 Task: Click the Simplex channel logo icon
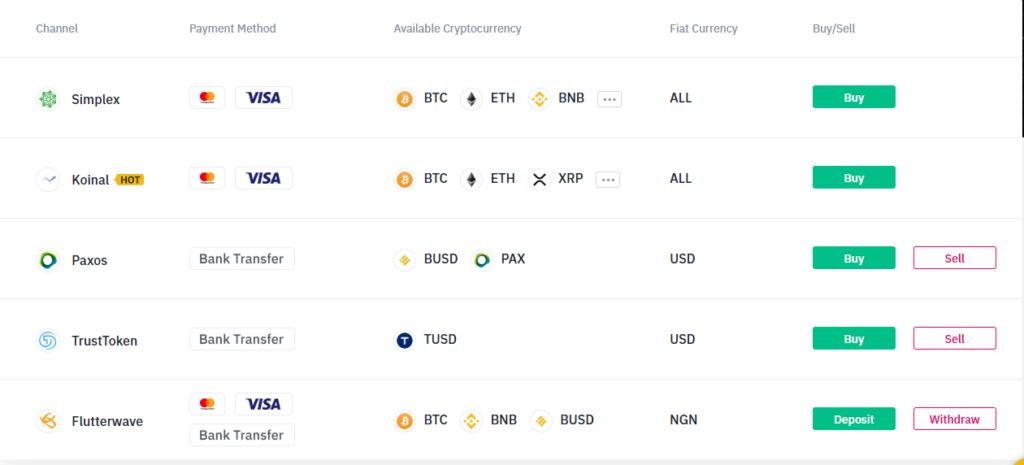(x=47, y=99)
